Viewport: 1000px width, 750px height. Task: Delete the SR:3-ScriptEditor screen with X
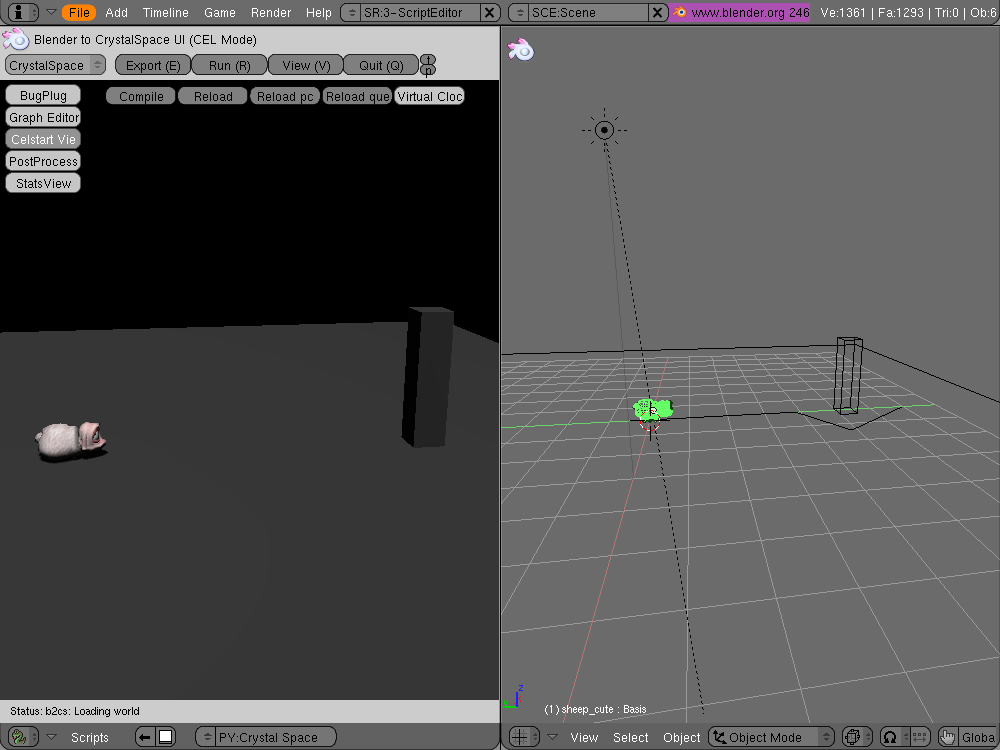click(489, 13)
